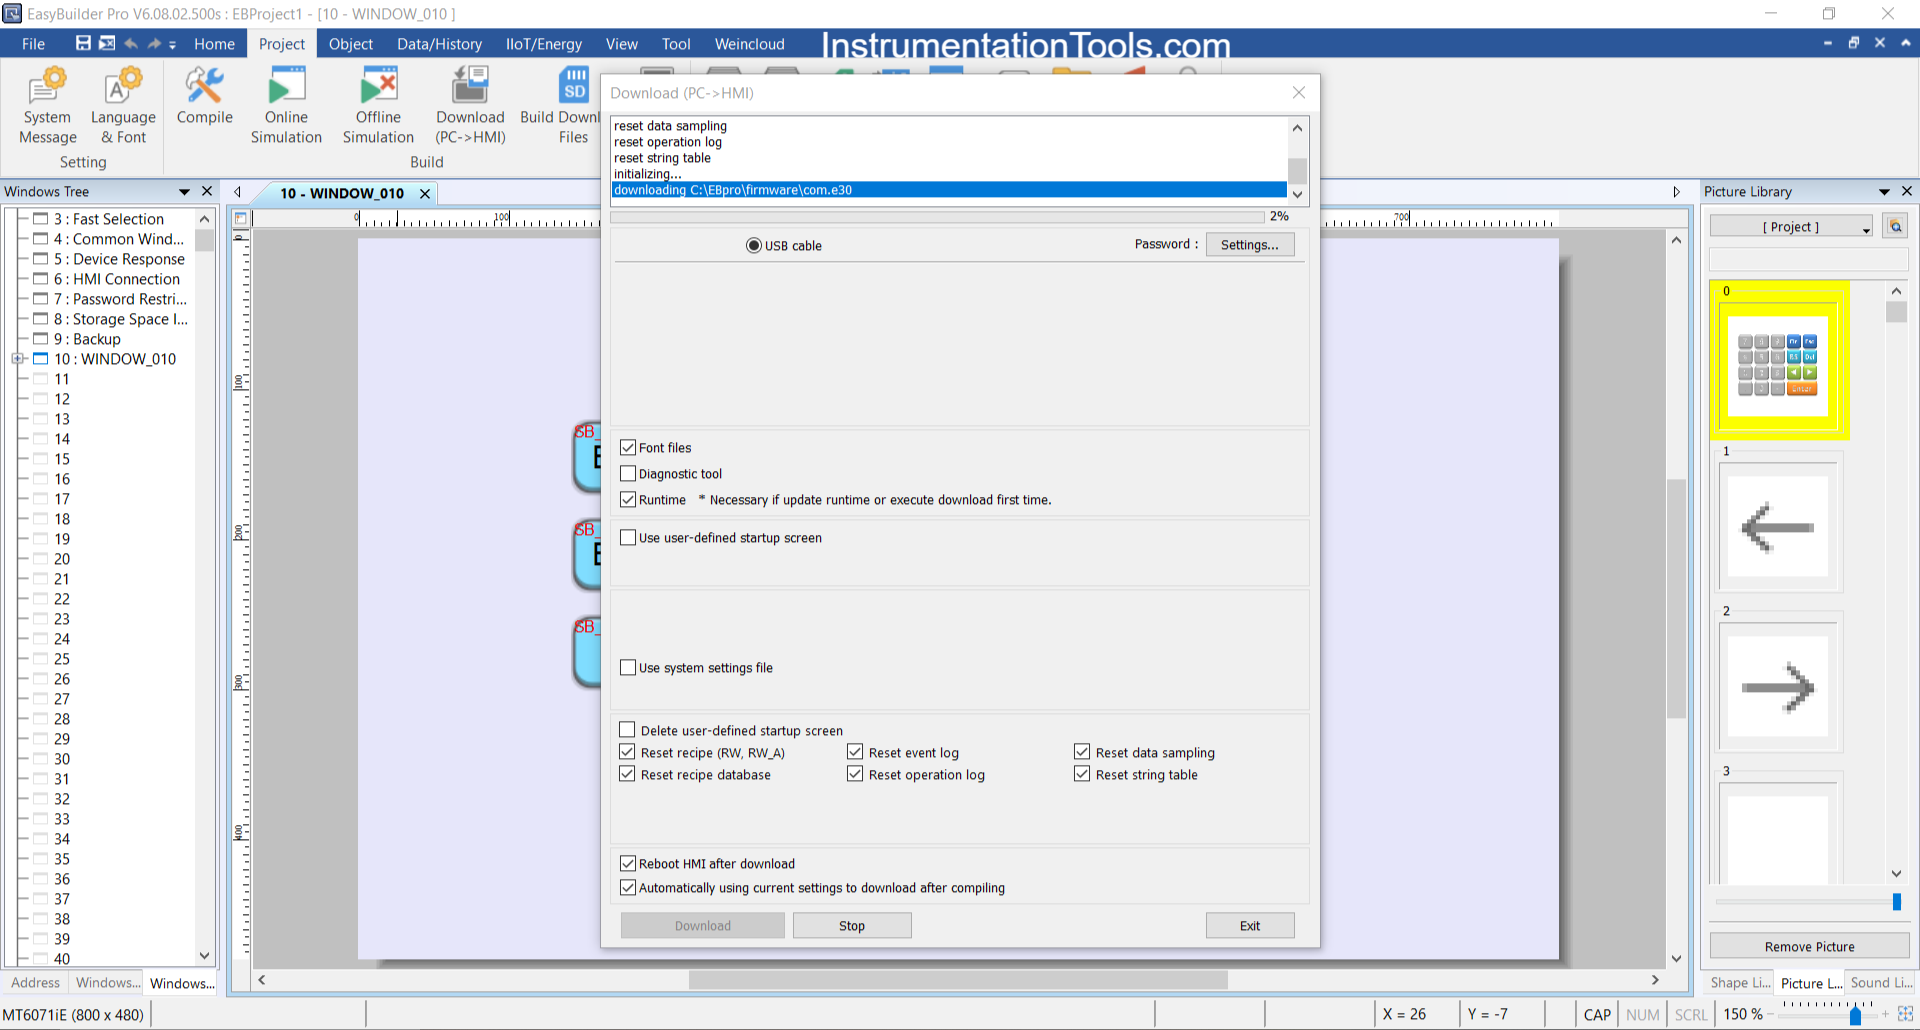Viewport: 1920px width, 1030px height.
Task: Select the USB cable radio option
Action: click(754, 245)
